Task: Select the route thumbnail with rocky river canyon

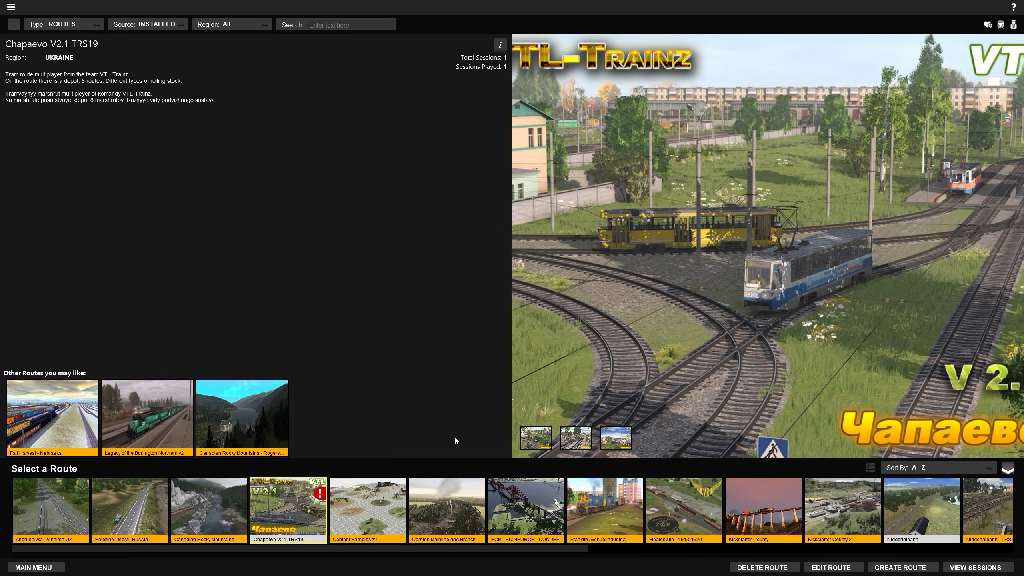Action: [x=209, y=510]
